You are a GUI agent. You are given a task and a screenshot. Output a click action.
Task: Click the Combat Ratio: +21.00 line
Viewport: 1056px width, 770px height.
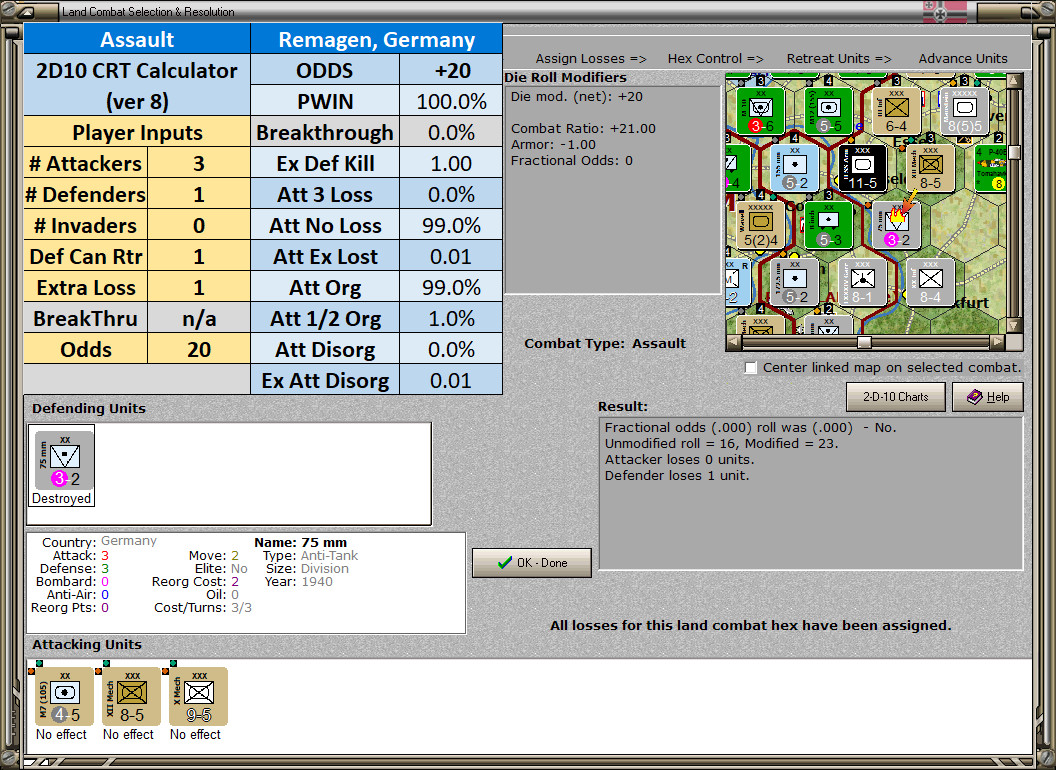(583, 129)
